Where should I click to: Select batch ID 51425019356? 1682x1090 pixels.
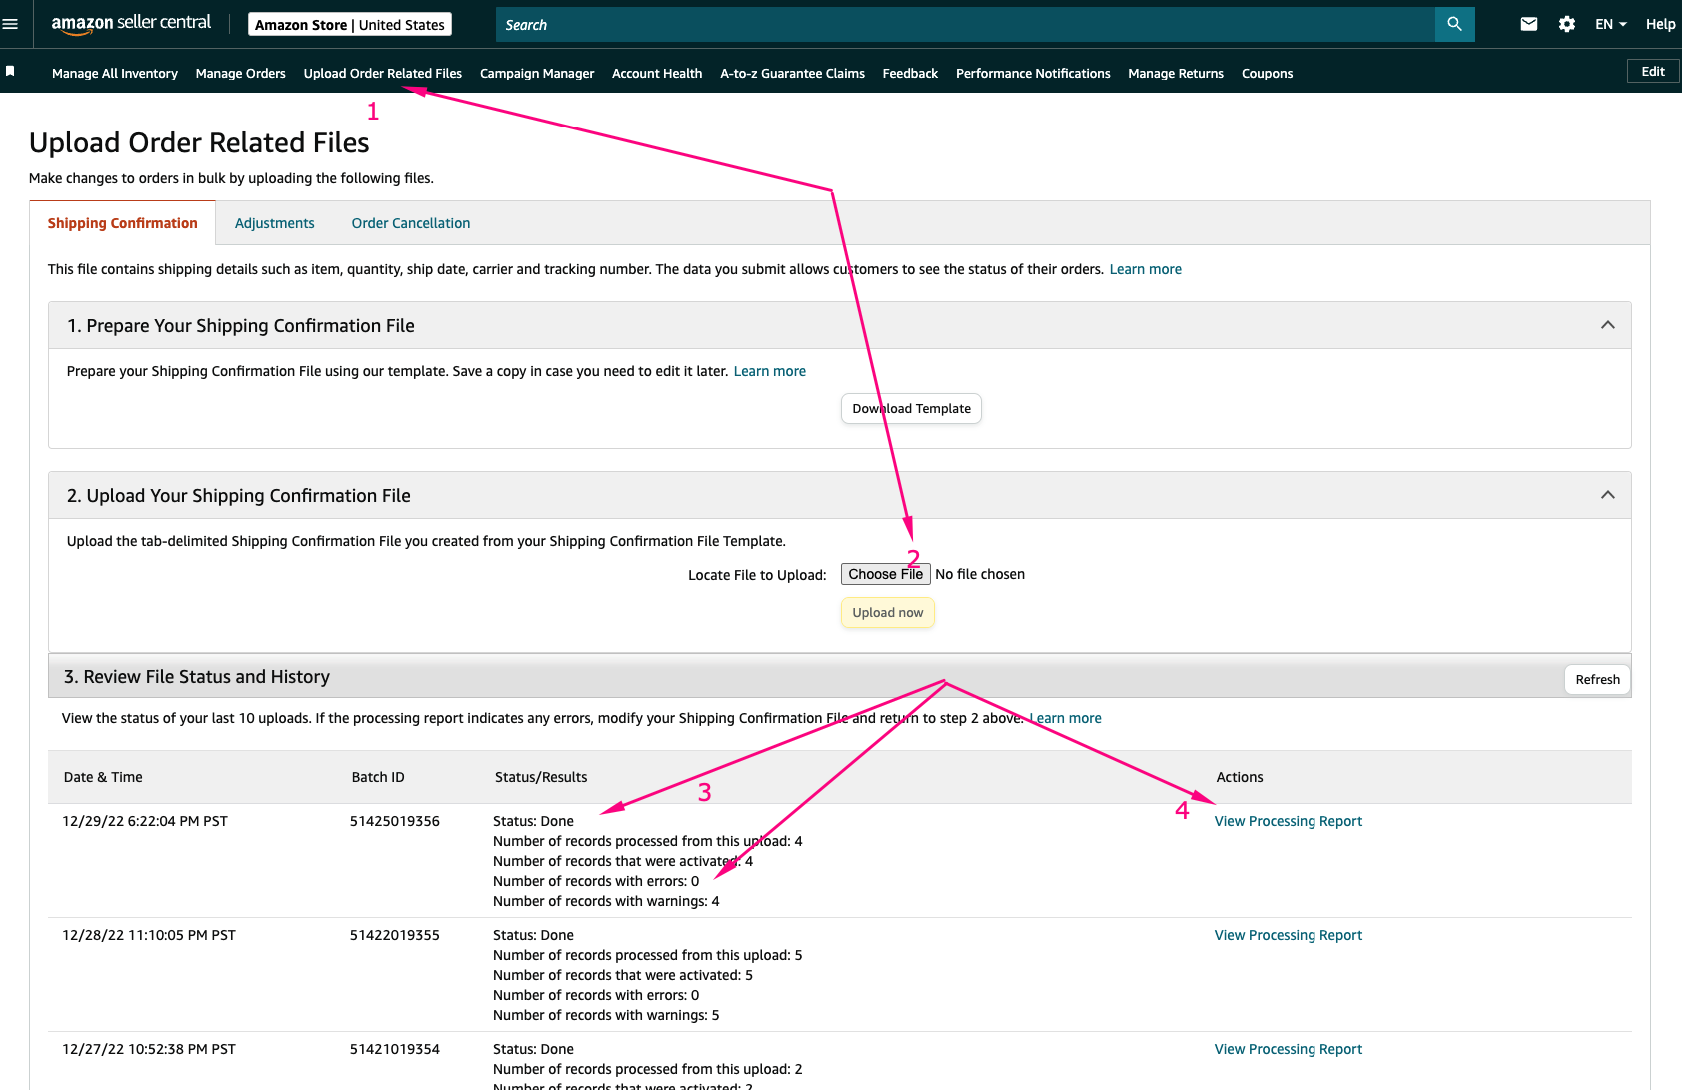pyautogui.click(x=395, y=821)
